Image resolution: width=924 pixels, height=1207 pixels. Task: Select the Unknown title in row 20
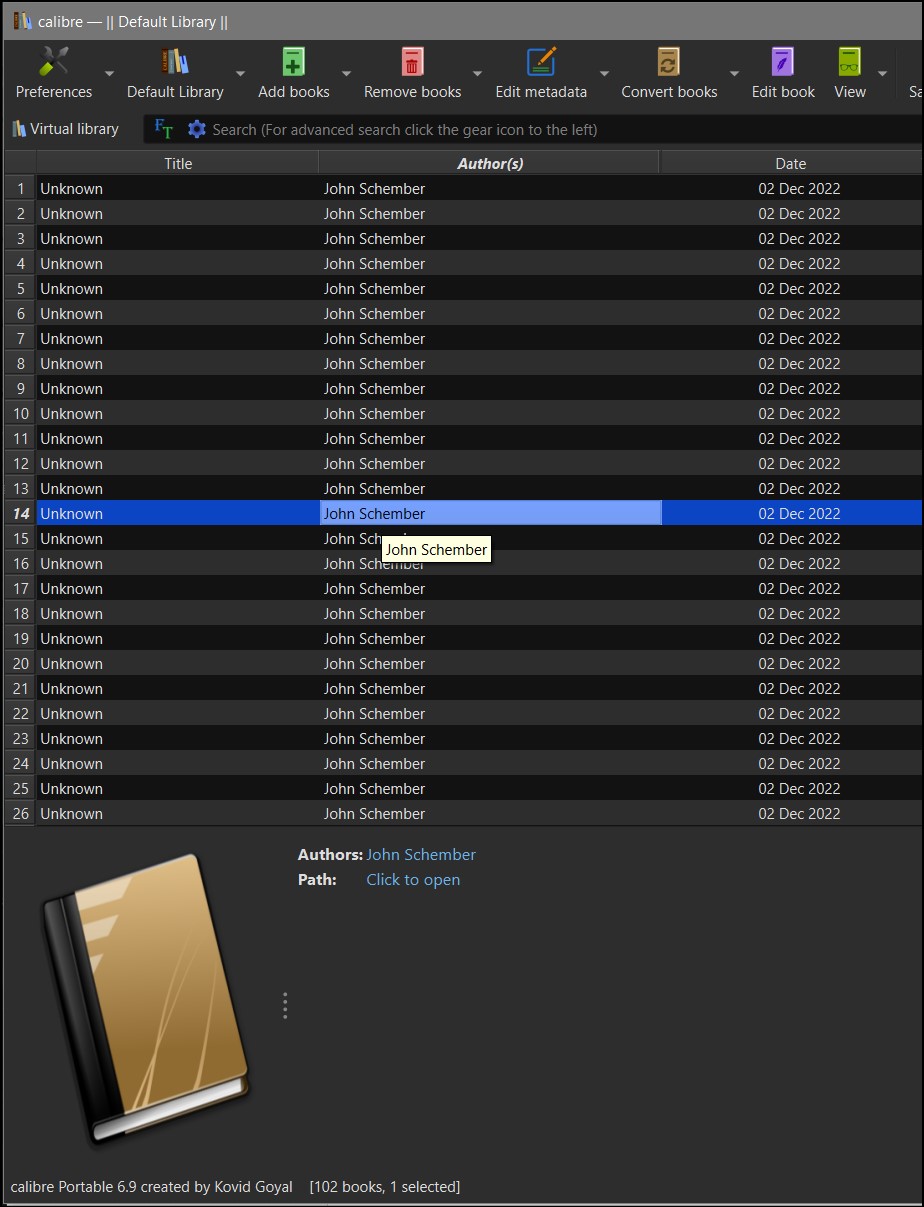coord(71,663)
